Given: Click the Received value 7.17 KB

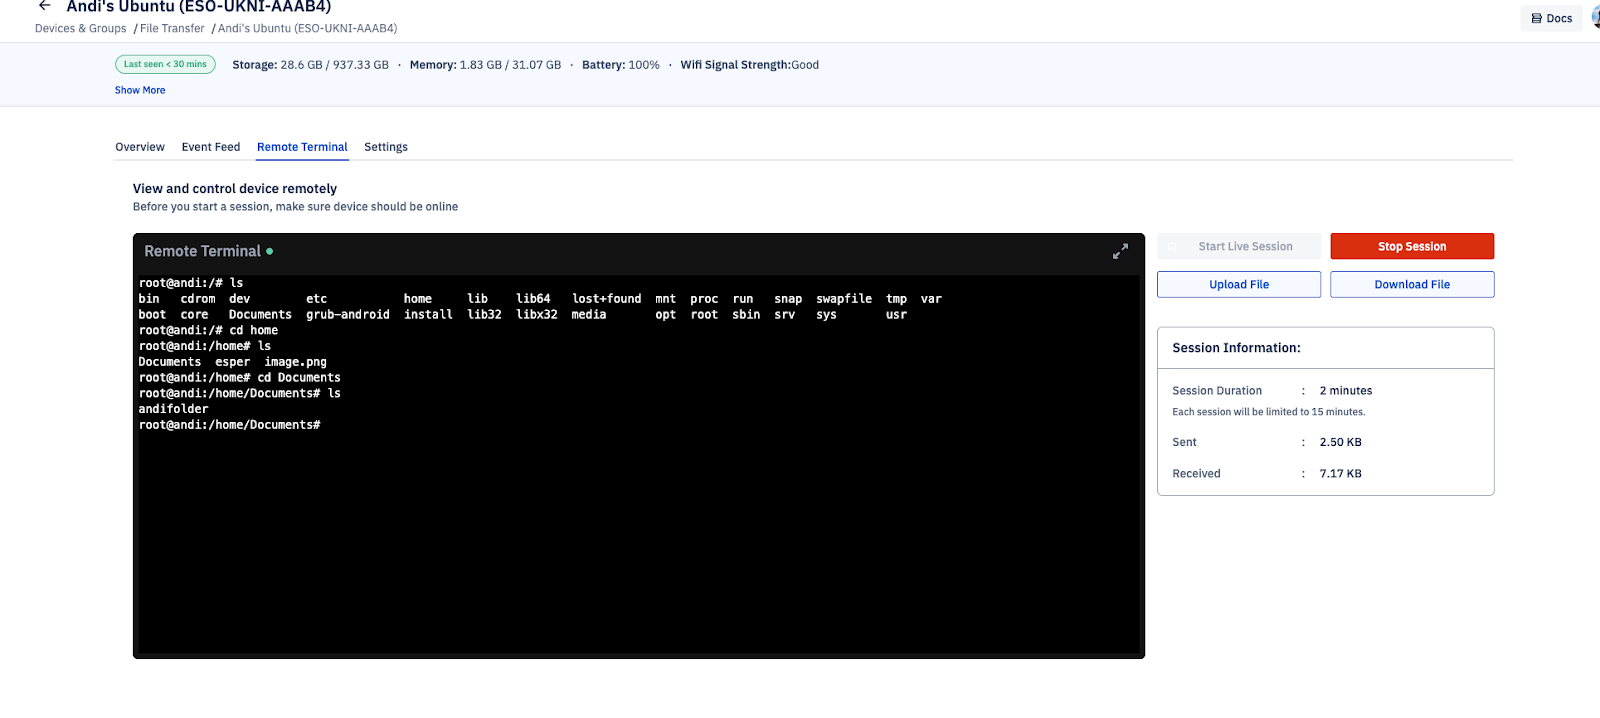Looking at the screenshot, I should [1340, 474].
